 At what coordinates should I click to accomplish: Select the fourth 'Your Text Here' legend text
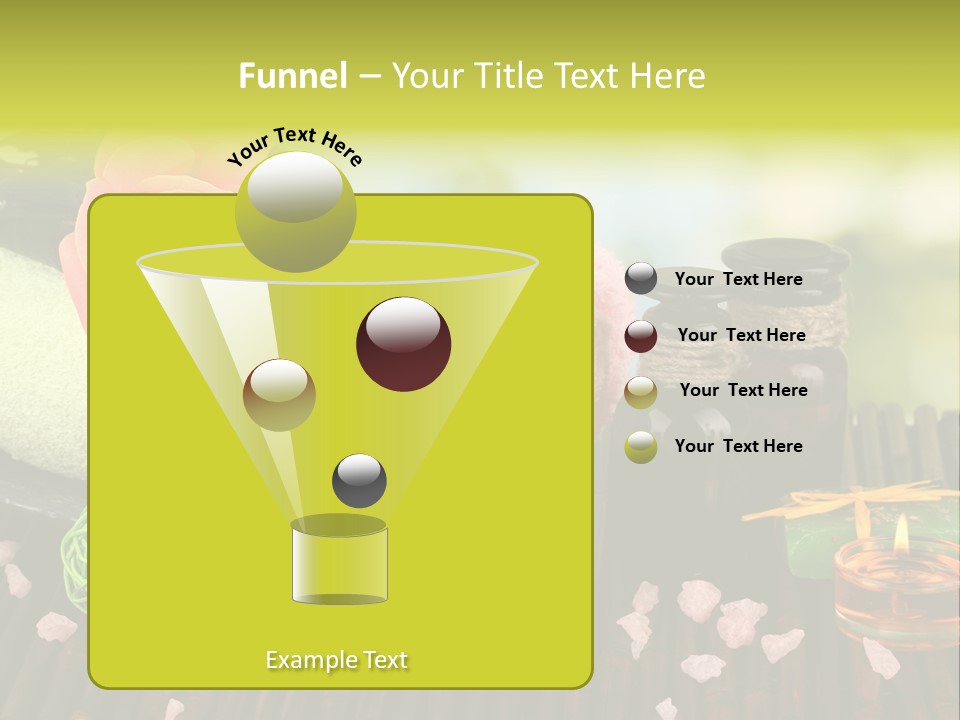click(x=739, y=447)
